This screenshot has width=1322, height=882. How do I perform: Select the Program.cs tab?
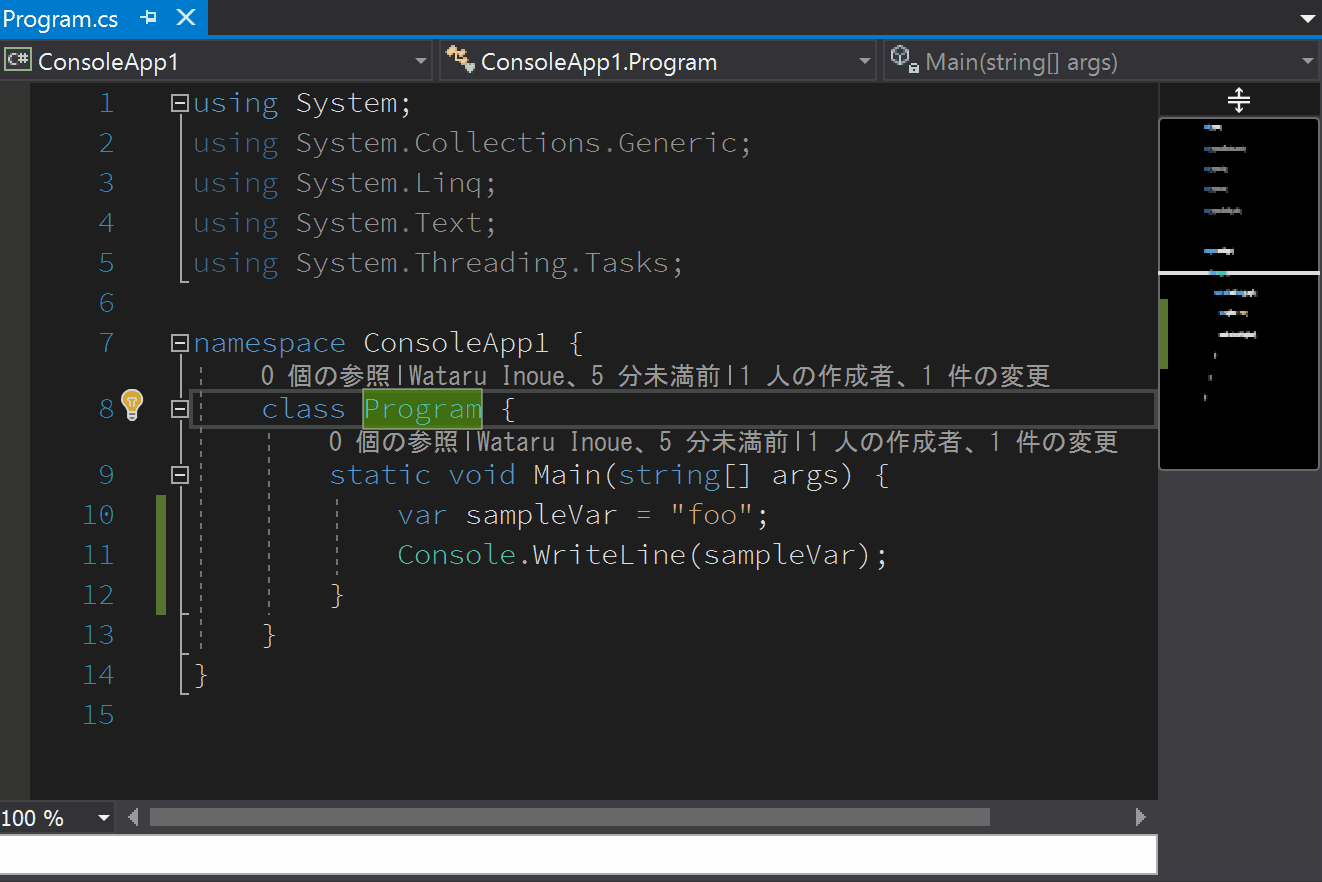pyautogui.click(x=60, y=17)
